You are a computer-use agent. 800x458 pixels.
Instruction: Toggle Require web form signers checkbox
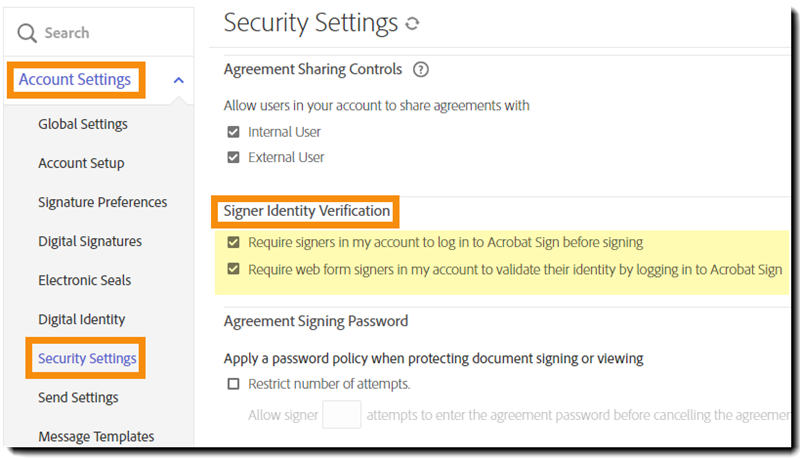point(233,269)
